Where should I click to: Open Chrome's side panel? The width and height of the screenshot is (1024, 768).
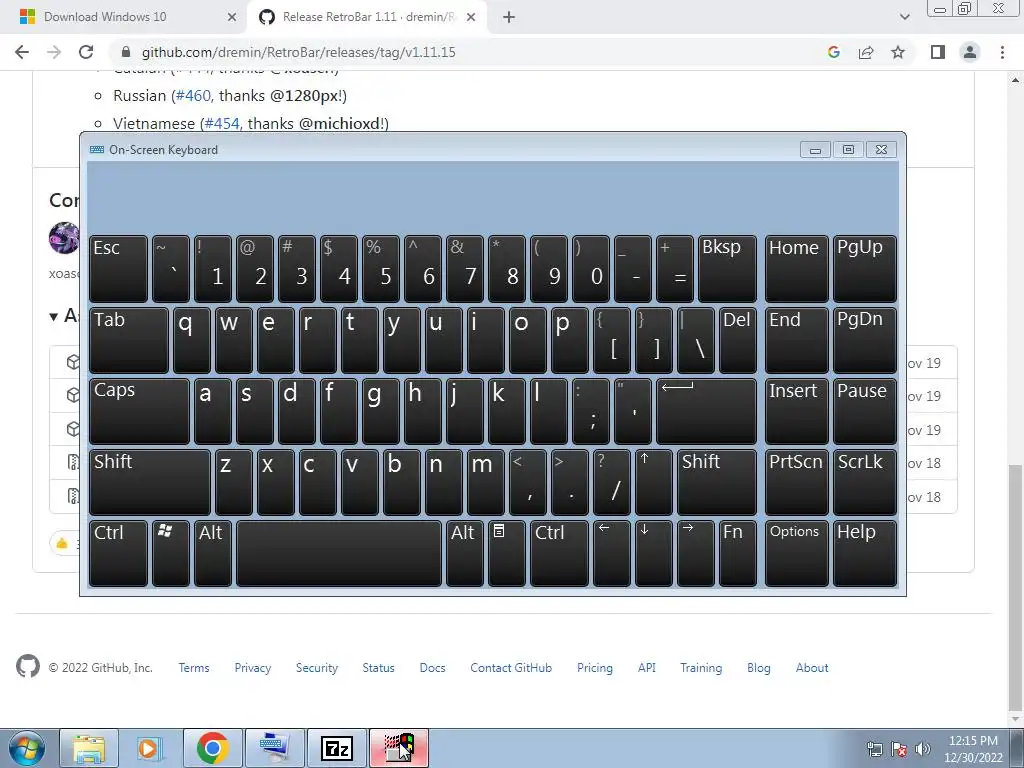(x=938, y=52)
